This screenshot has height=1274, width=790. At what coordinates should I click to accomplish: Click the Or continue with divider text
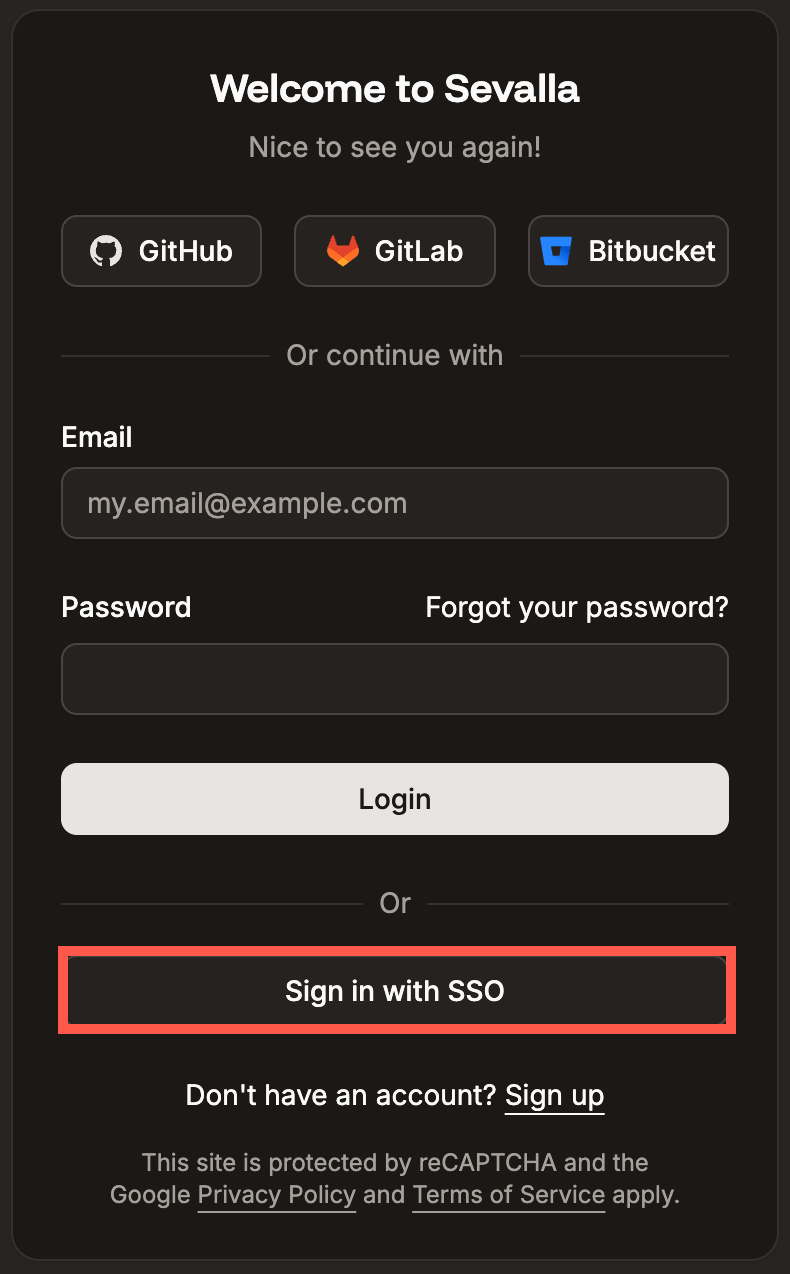pos(395,355)
